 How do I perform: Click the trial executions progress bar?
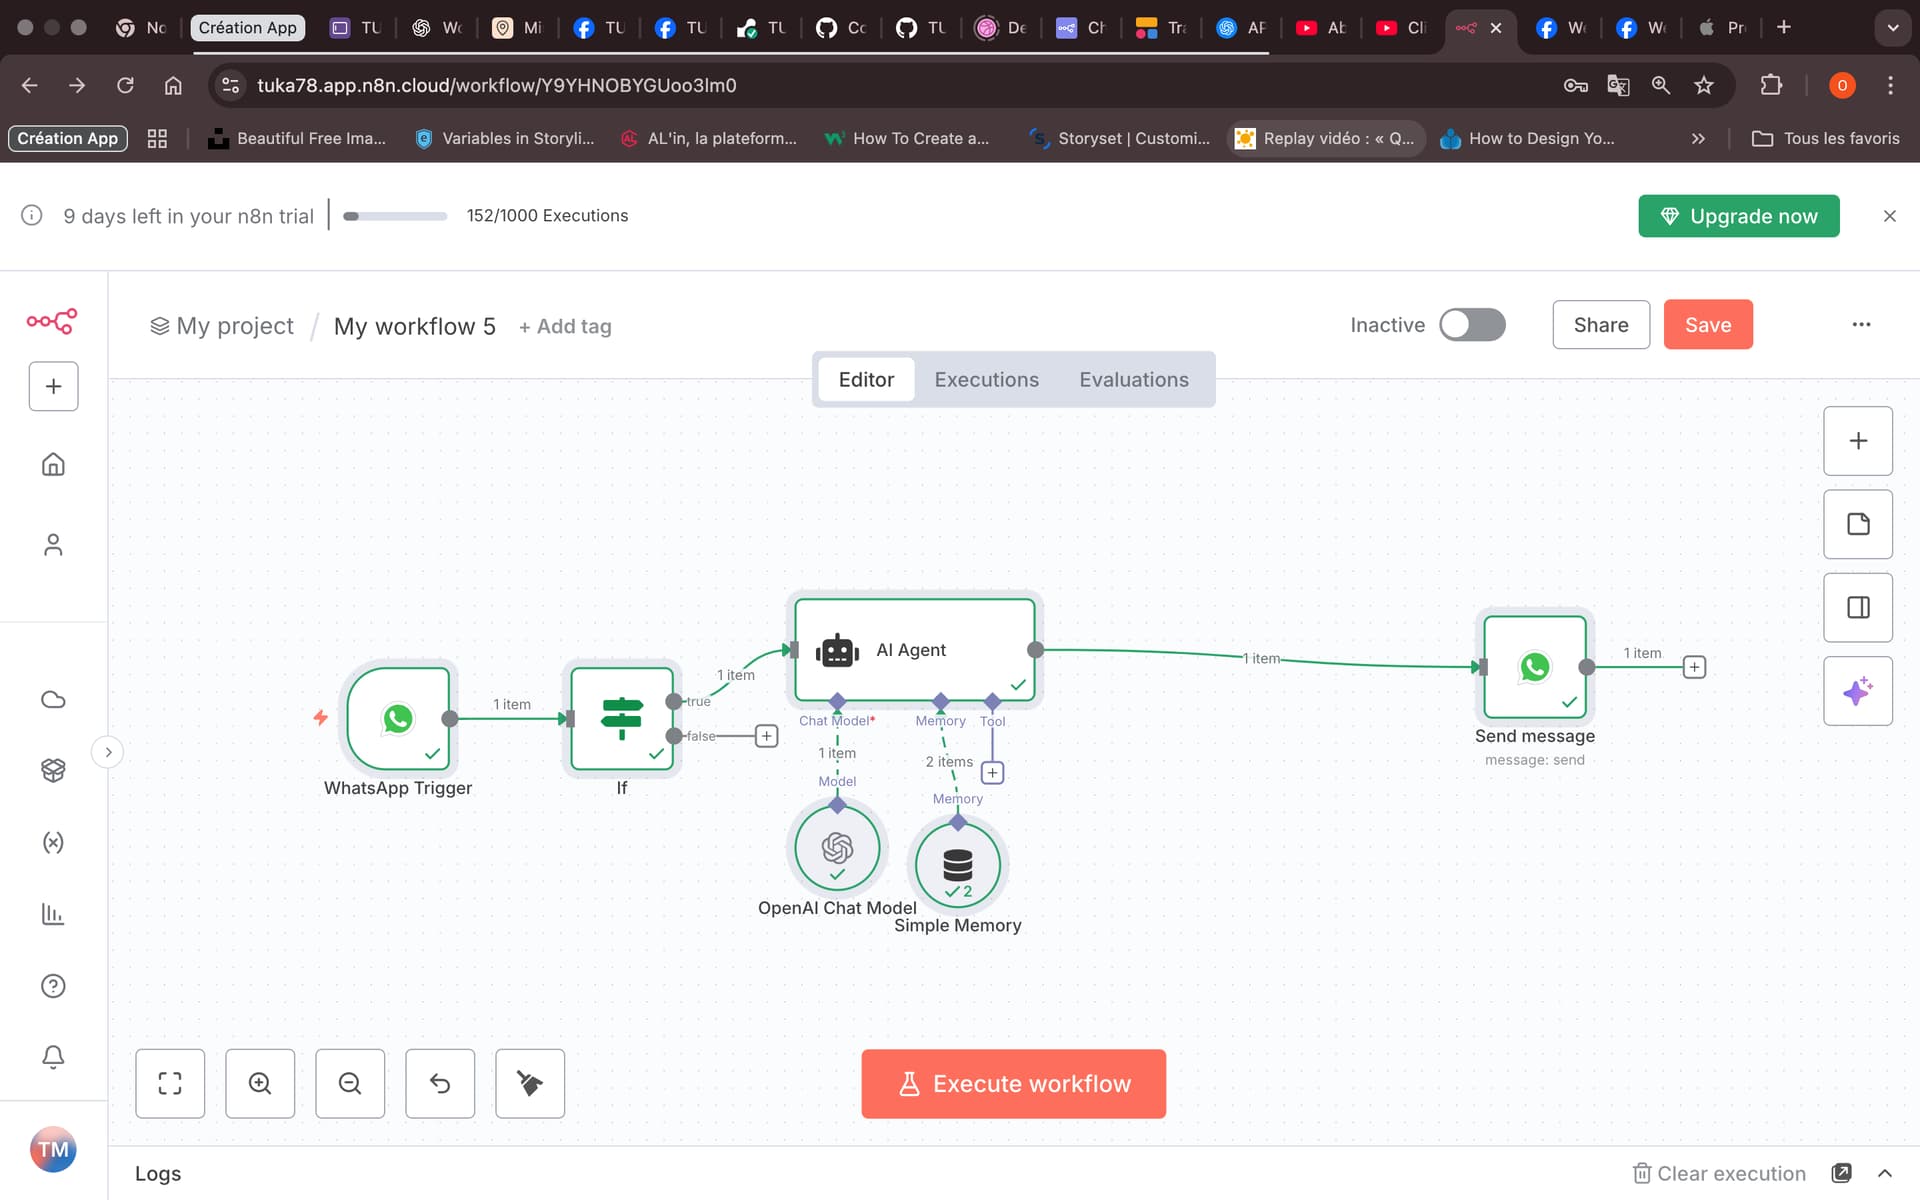pos(395,216)
